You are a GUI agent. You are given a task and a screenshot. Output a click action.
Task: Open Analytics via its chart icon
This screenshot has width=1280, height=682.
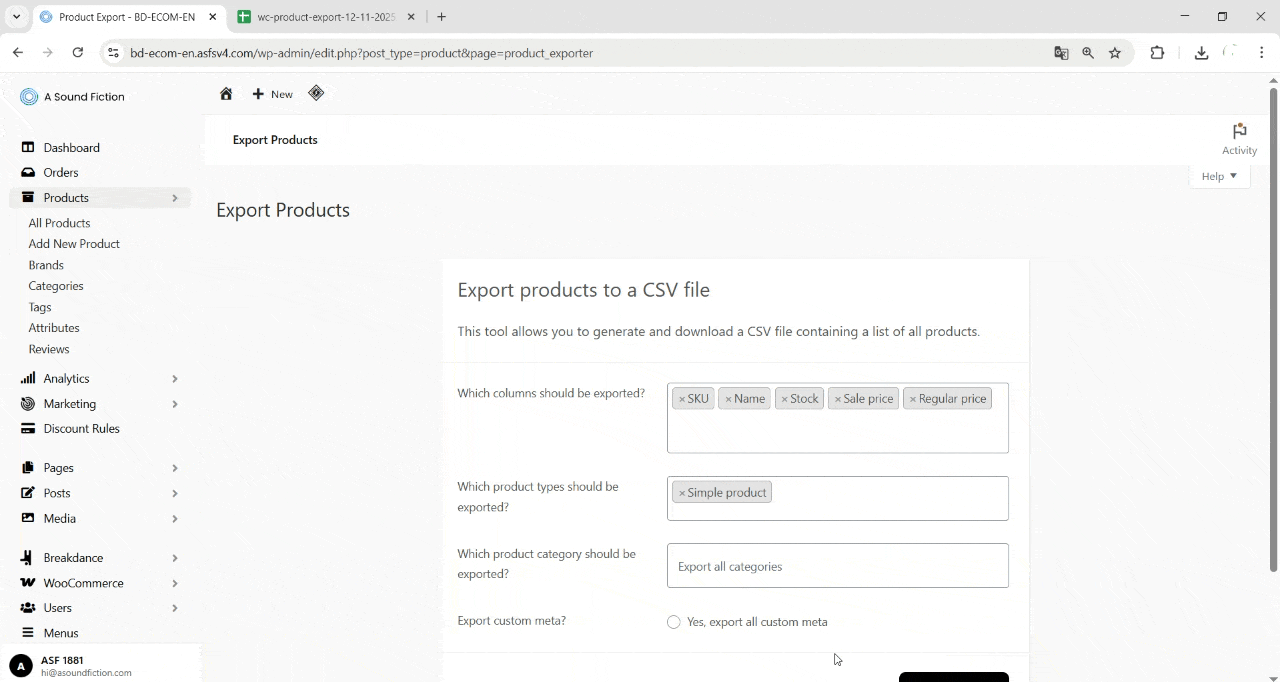(x=27, y=378)
